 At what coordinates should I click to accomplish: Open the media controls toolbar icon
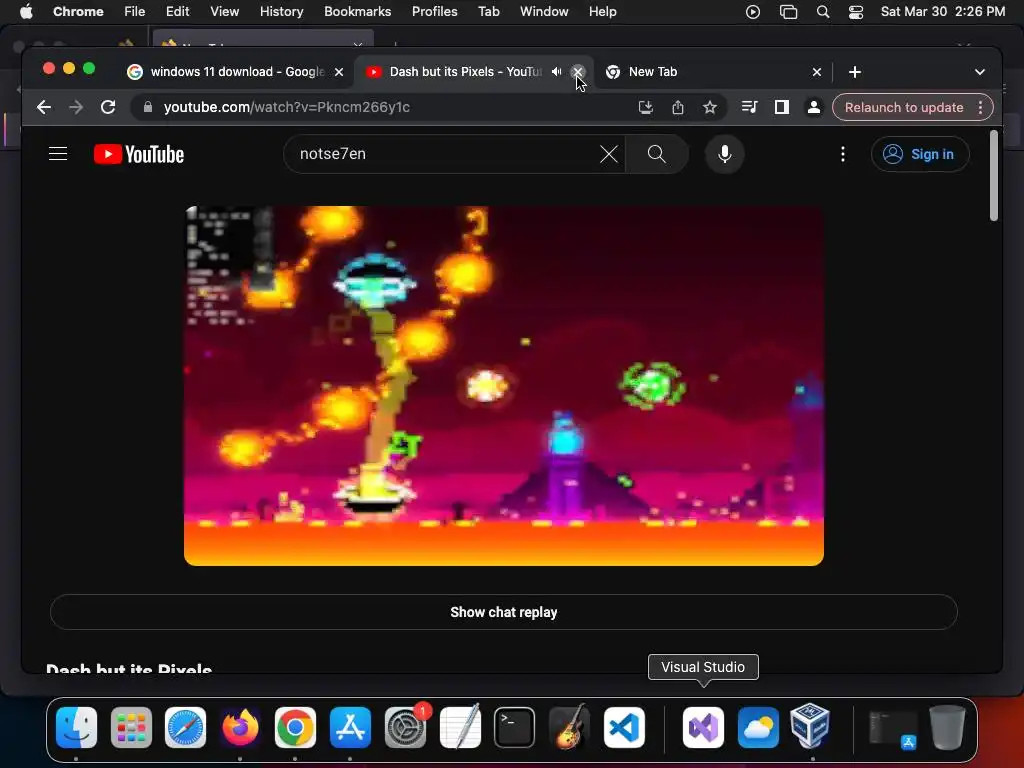pyautogui.click(x=750, y=107)
